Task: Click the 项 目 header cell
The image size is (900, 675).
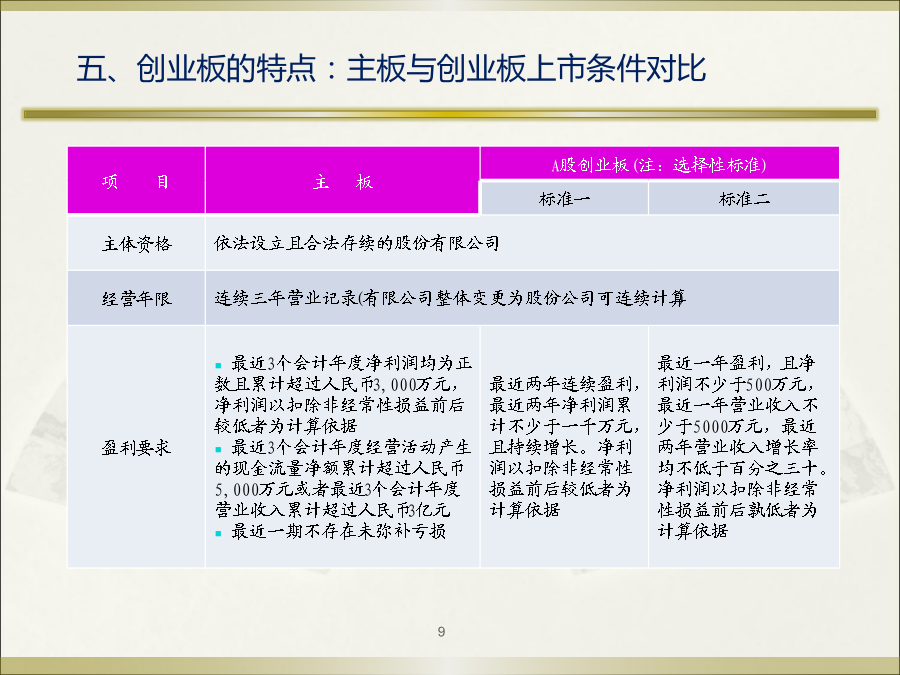Action: tap(136, 181)
